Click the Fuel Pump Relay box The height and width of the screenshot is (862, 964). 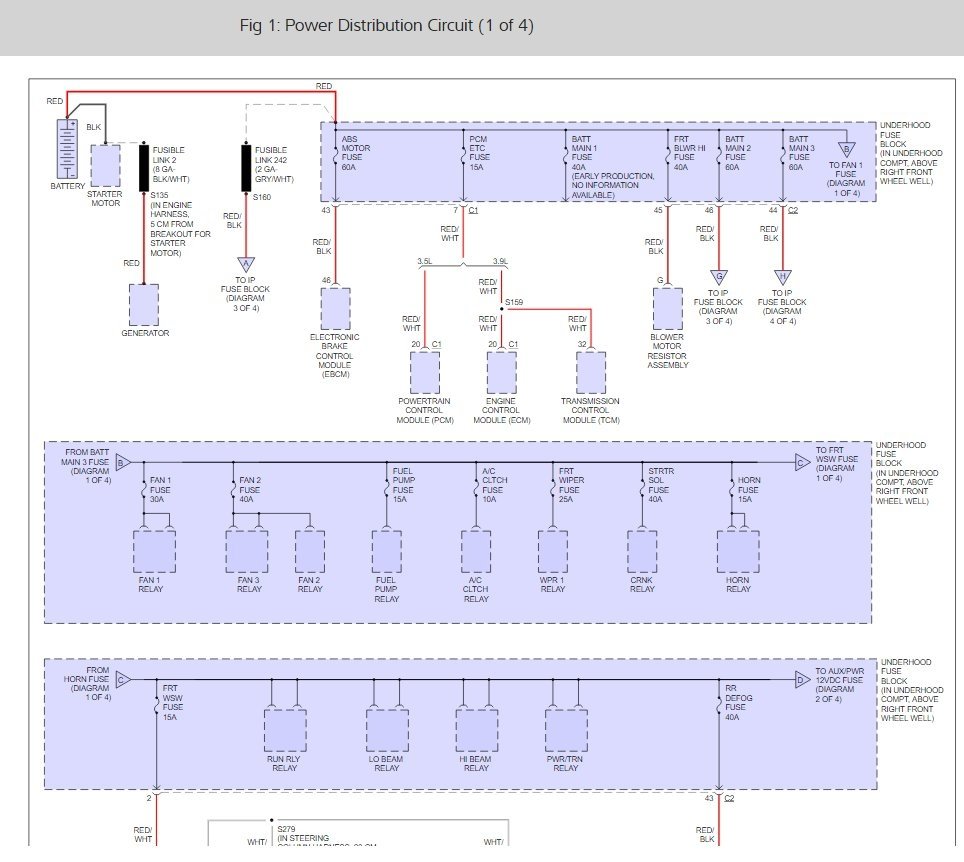coord(387,552)
